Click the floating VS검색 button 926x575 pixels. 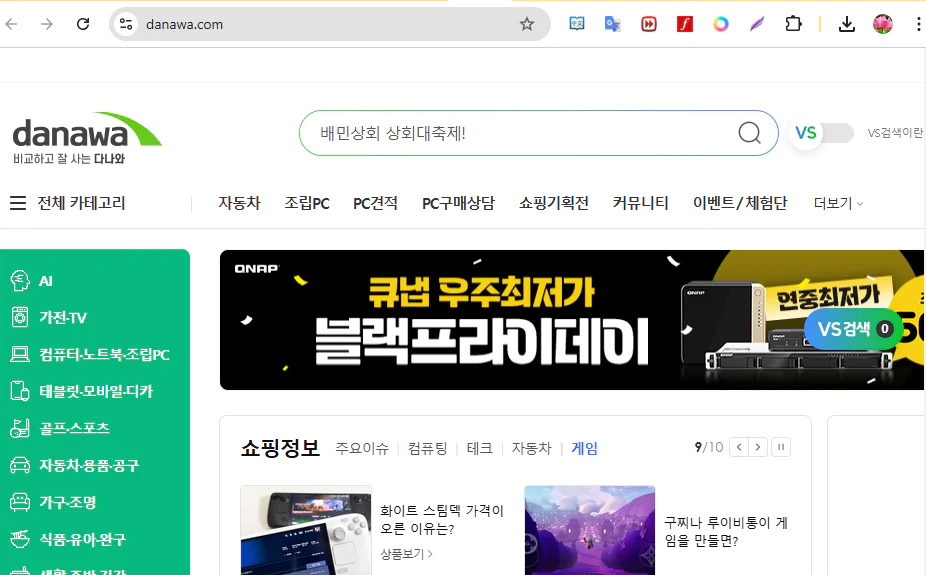click(x=853, y=329)
